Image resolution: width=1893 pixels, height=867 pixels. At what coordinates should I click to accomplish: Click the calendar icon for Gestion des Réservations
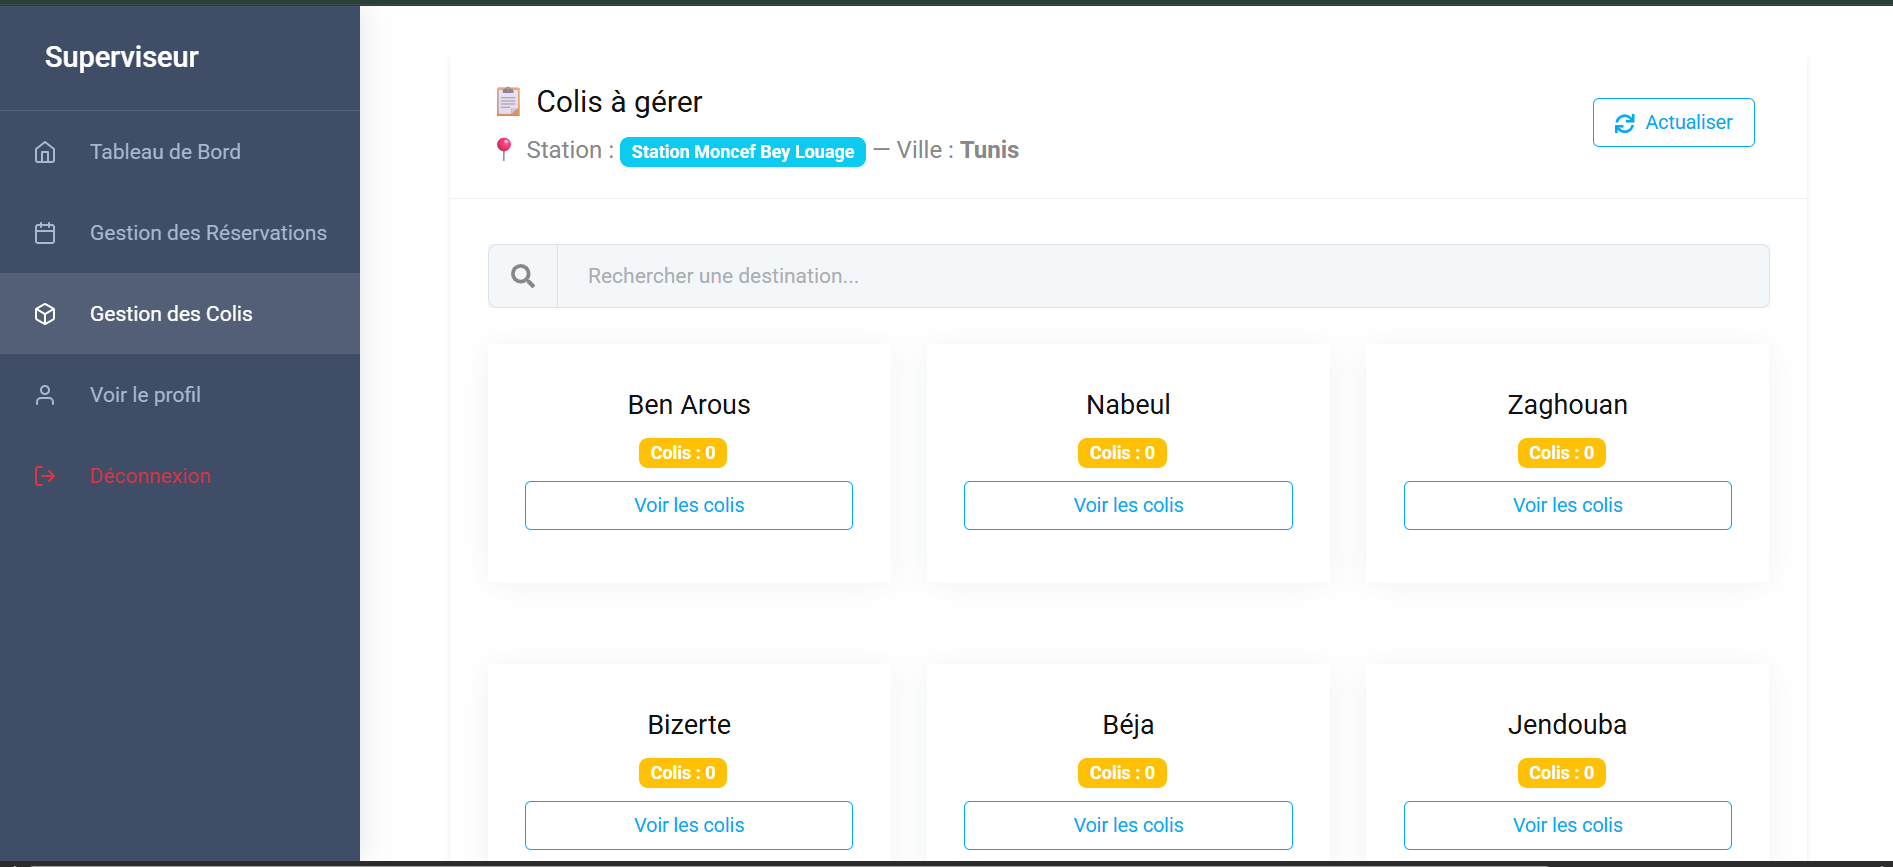45,233
